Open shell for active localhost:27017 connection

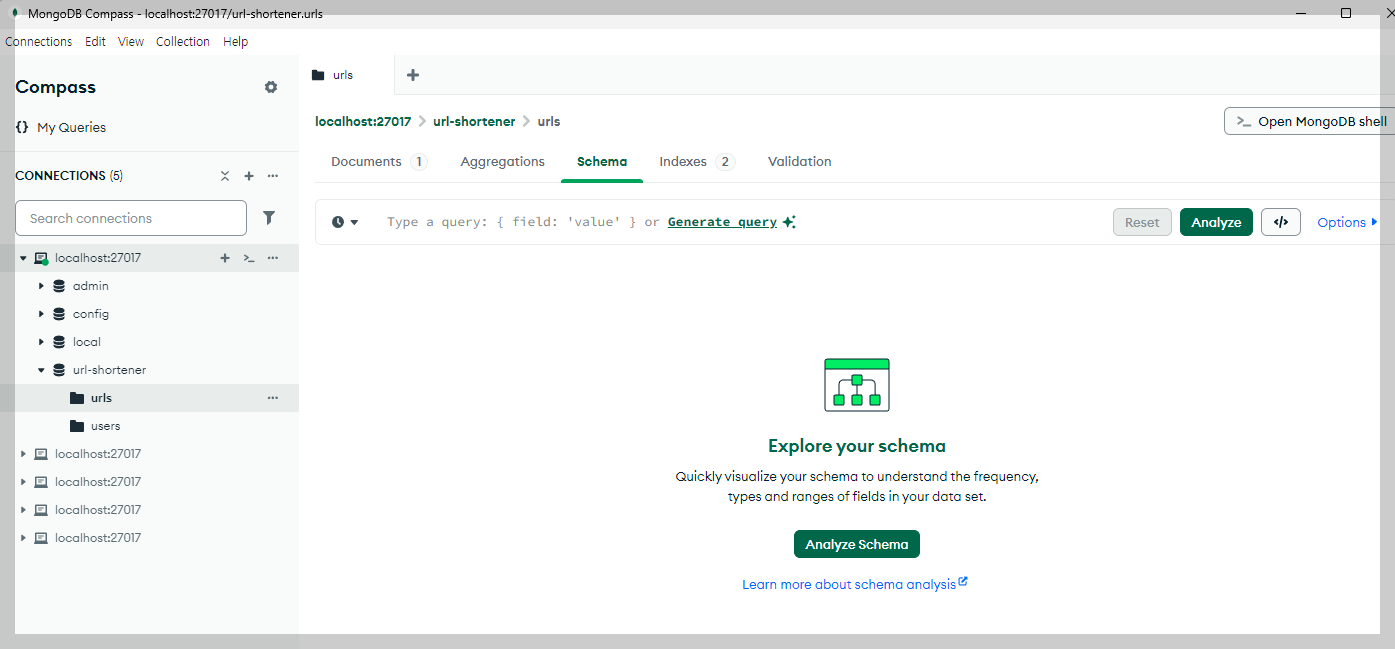[249, 258]
